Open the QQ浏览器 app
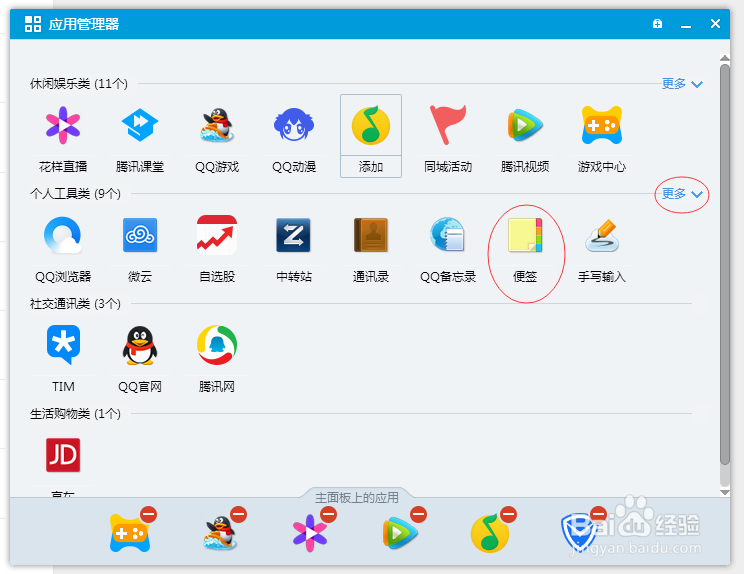 pyautogui.click(x=63, y=235)
